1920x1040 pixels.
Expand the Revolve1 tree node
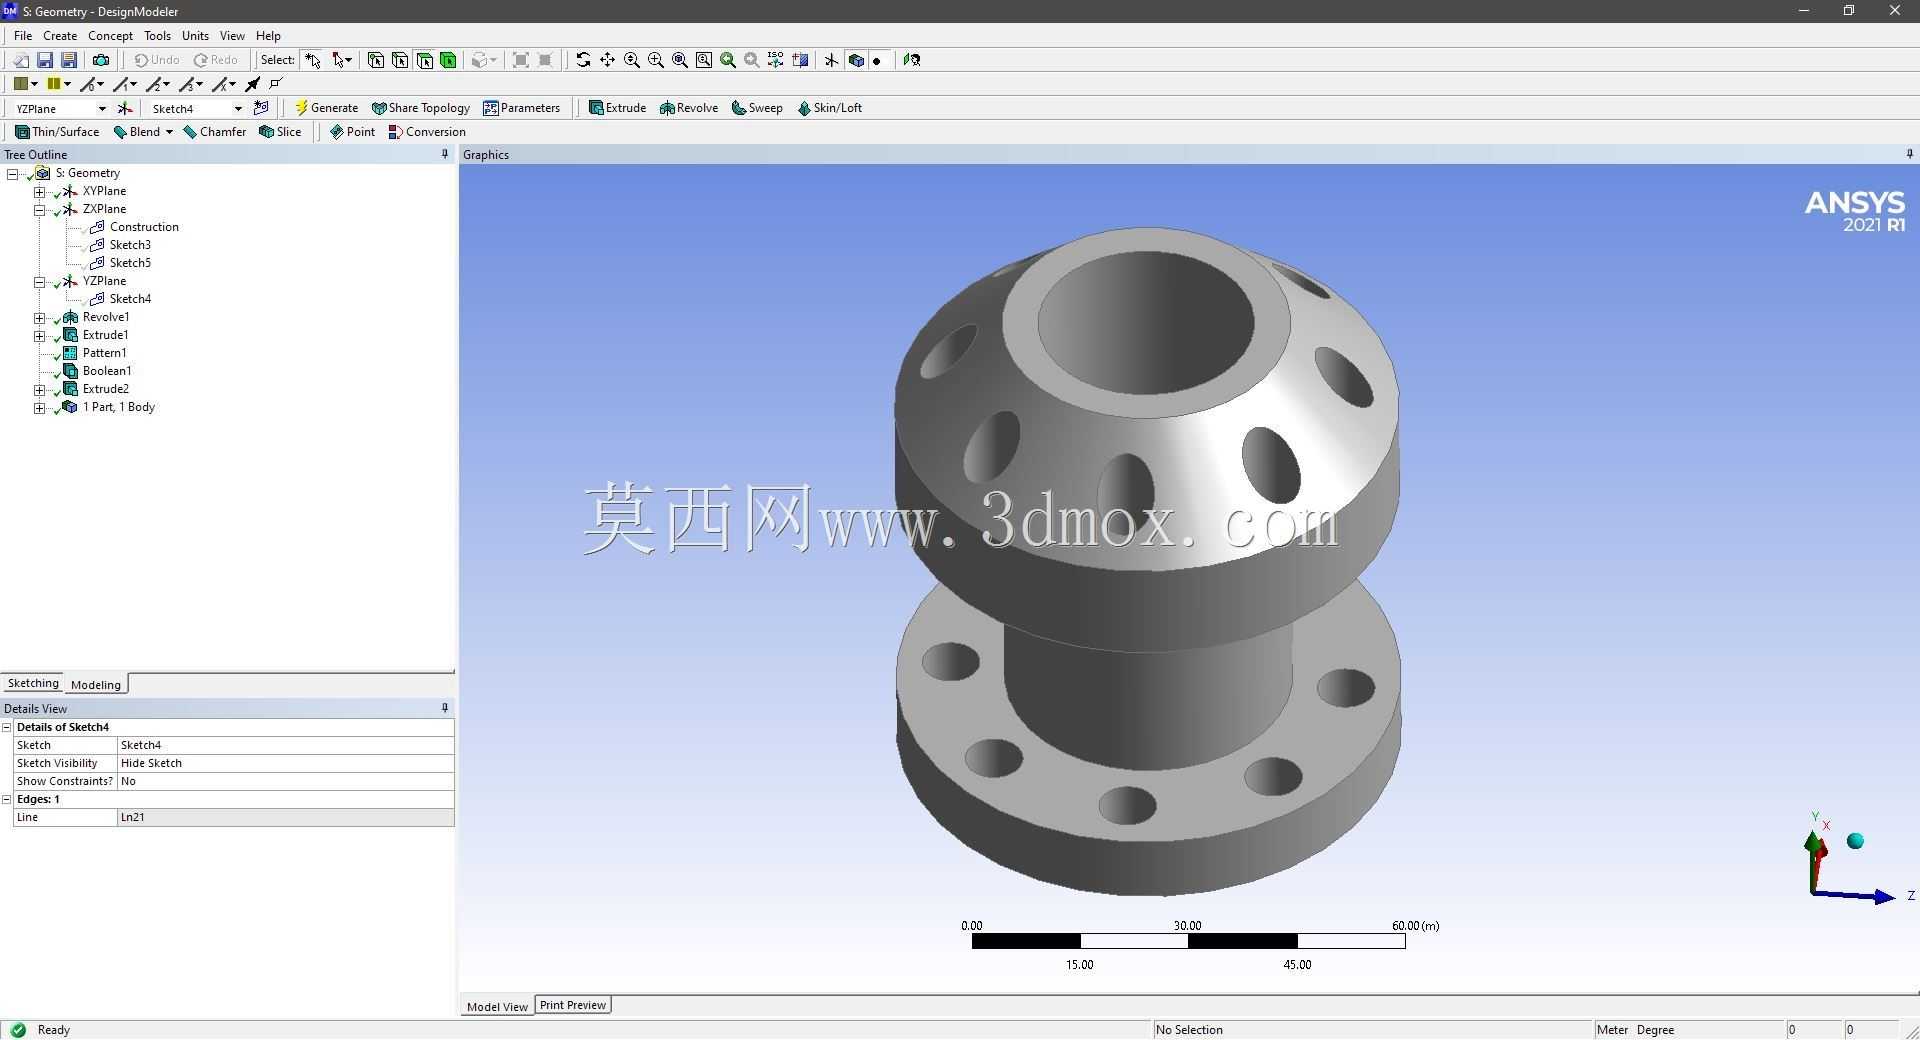(x=39, y=317)
